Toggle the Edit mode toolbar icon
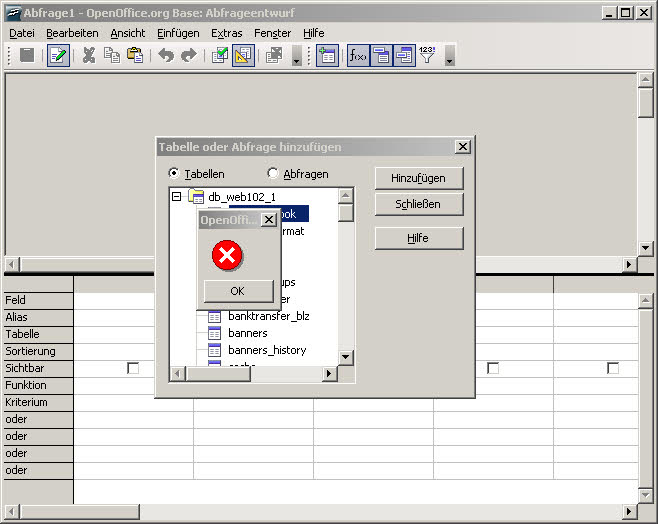 pyautogui.click(x=58, y=56)
